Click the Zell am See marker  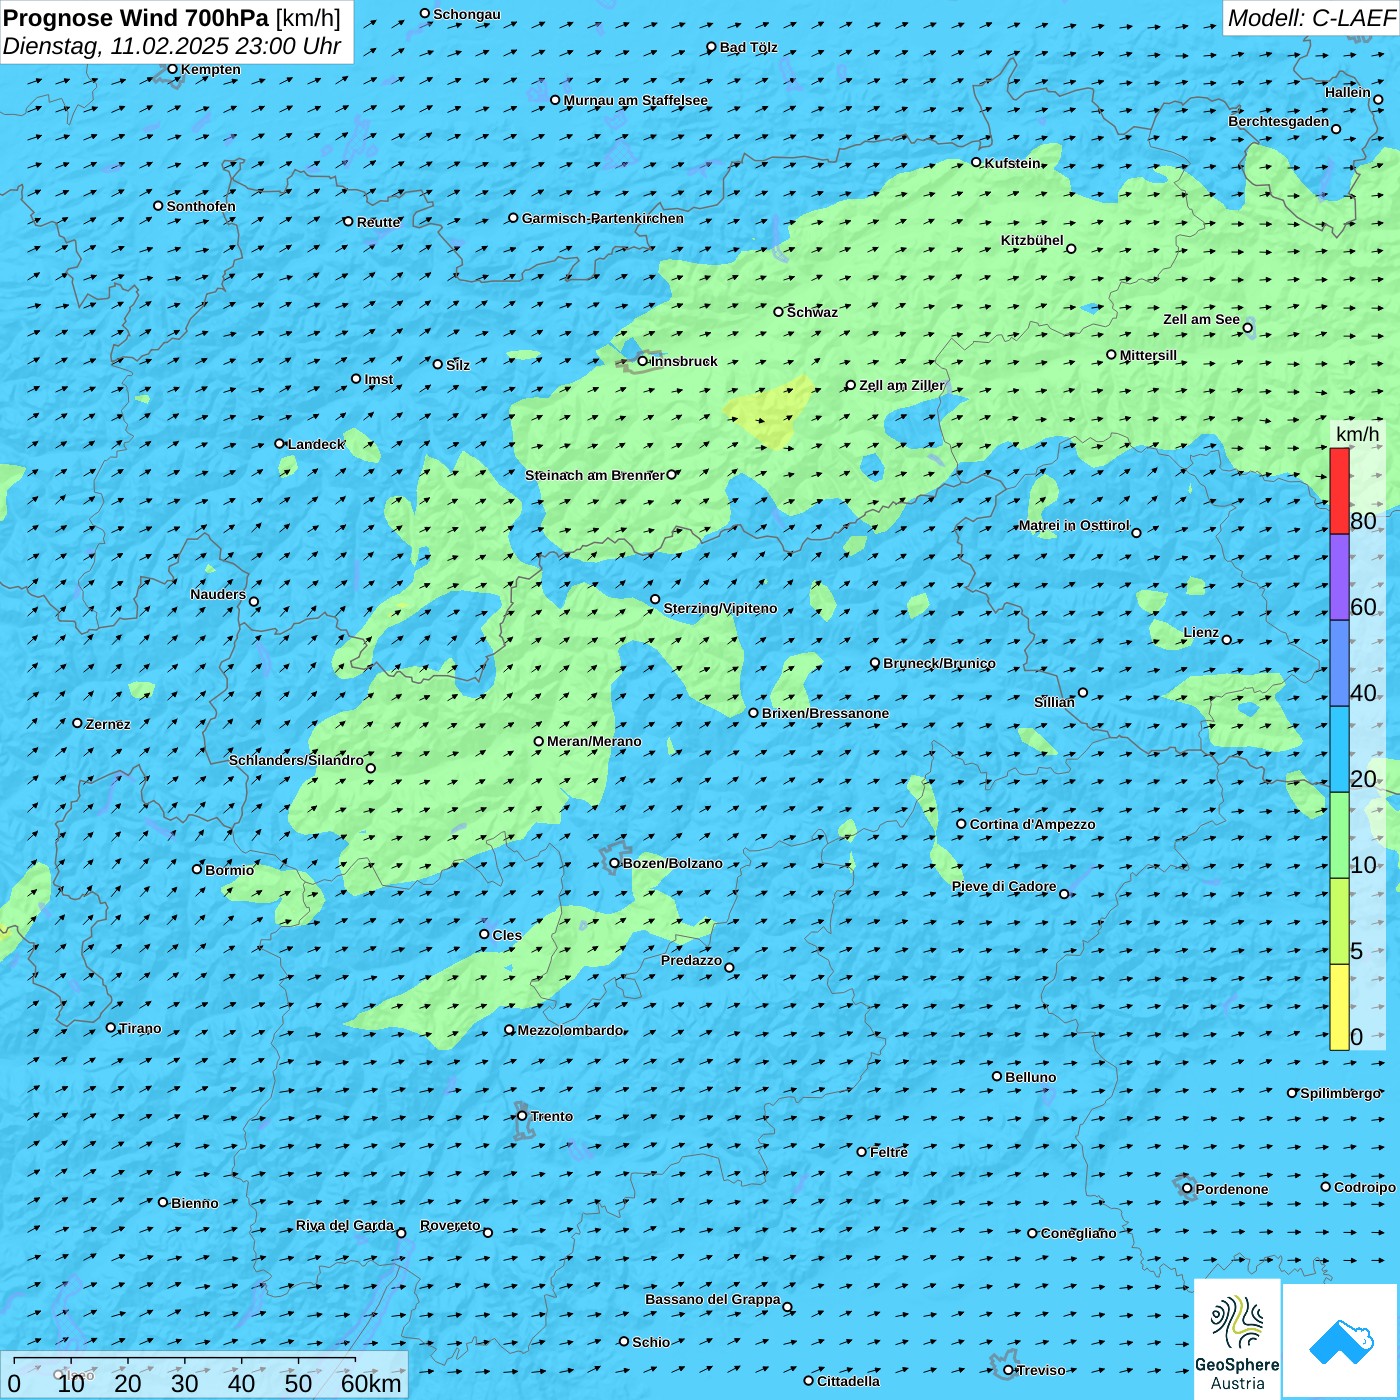[1247, 327]
